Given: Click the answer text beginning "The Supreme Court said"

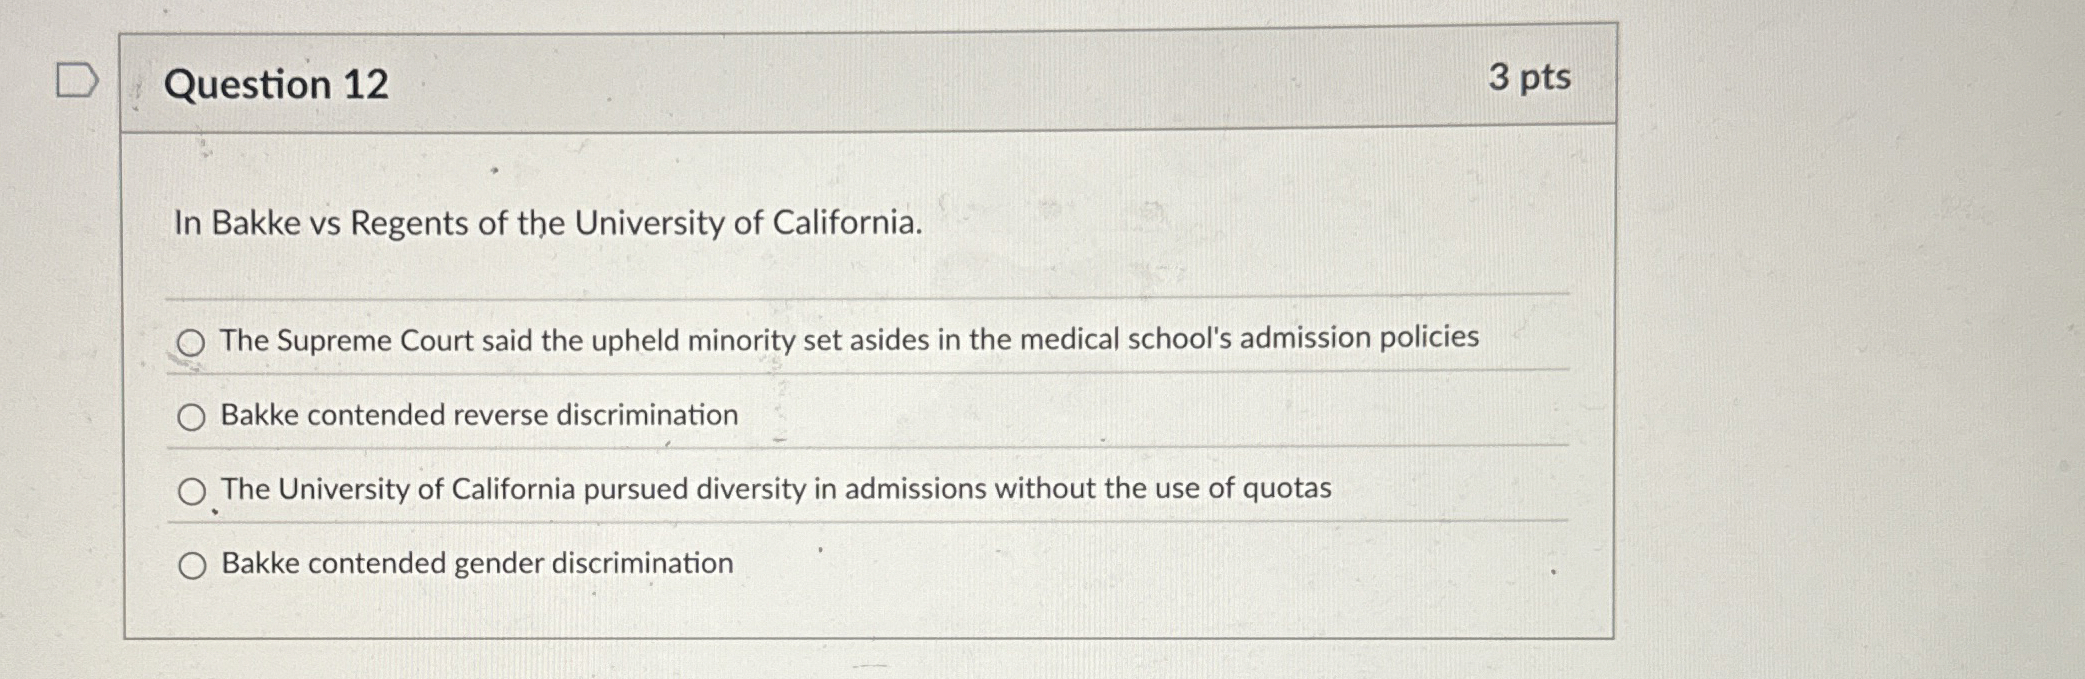Looking at the screenshot, I should tap(849, 339).
